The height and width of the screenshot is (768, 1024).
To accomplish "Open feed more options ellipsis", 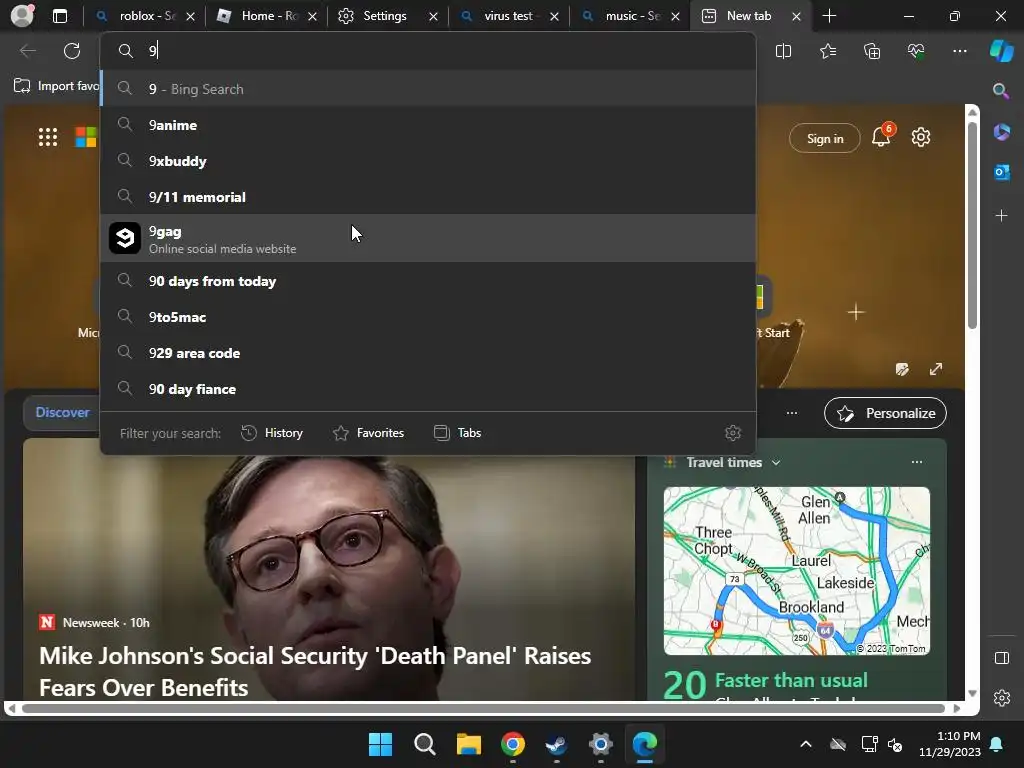I will (x=792, y=413).
